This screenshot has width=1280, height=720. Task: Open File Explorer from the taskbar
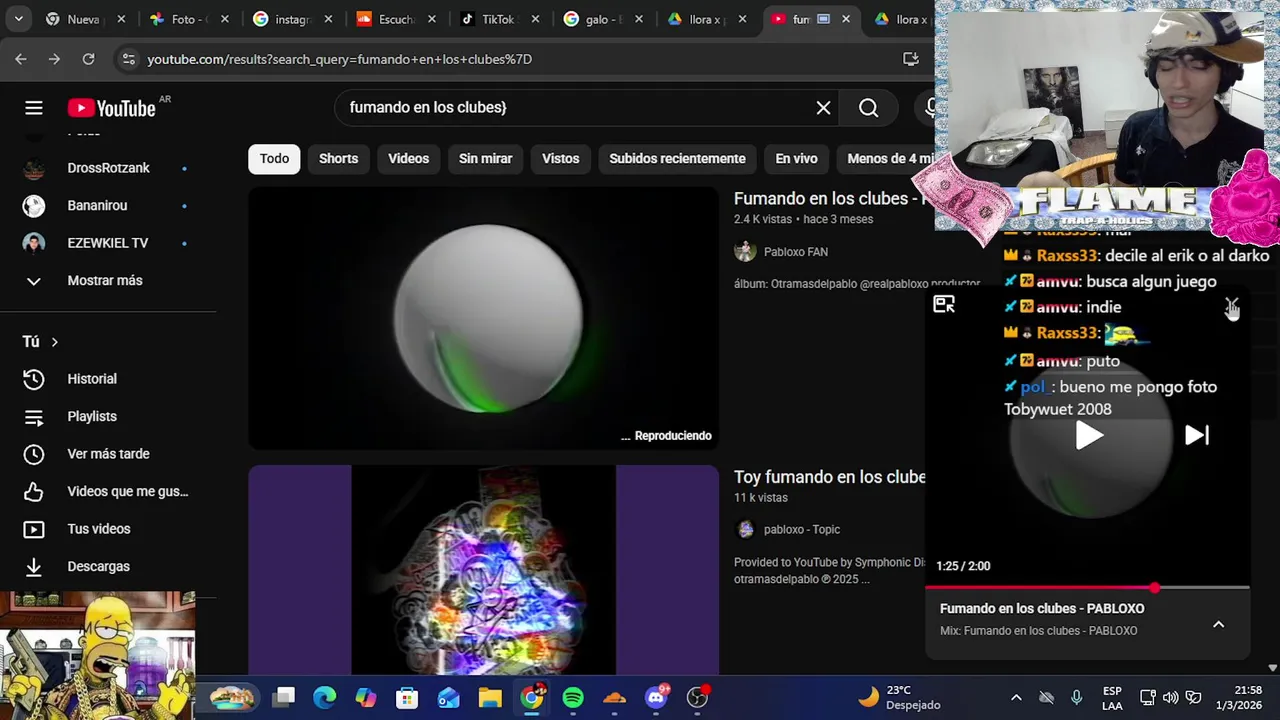490,697
